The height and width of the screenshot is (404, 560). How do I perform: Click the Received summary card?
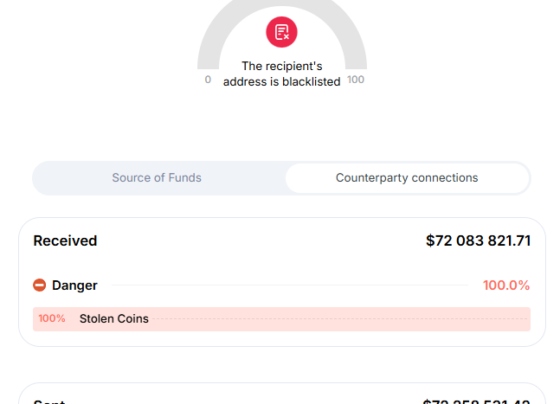(x=282, y=282)
